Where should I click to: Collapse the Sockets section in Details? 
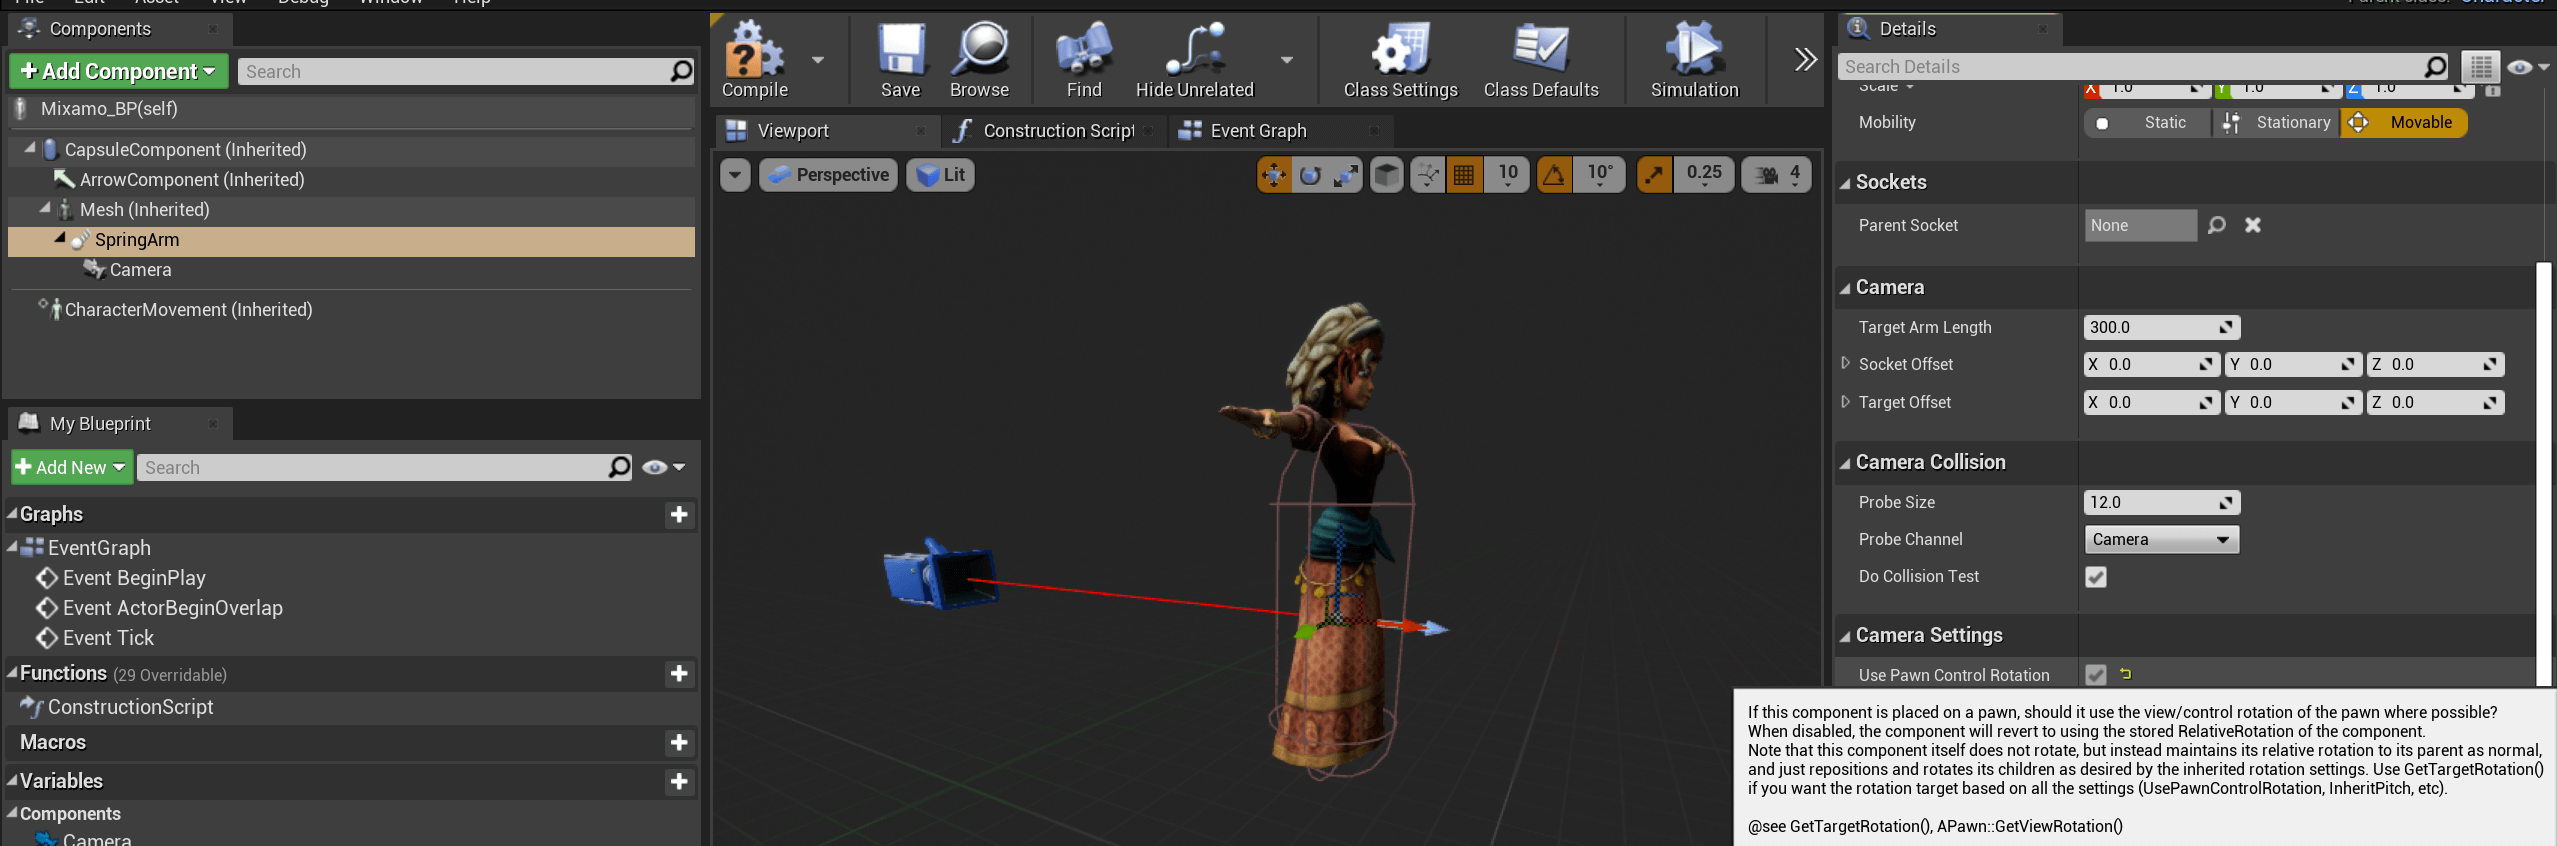(x=1845, y=183)
